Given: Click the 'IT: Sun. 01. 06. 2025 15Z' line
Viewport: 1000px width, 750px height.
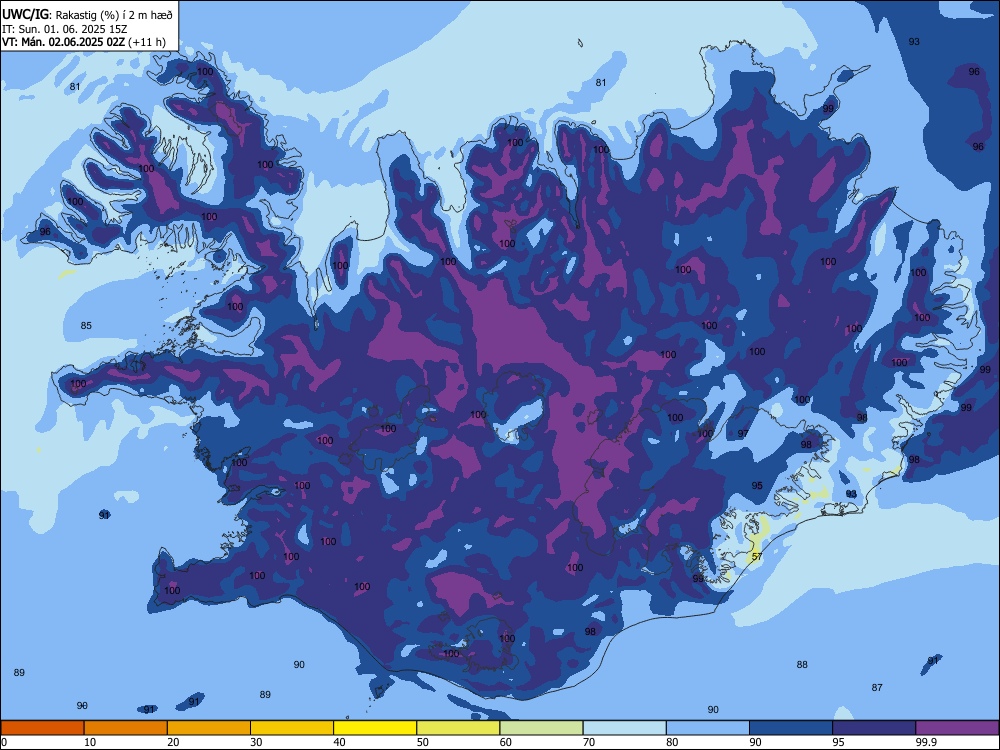Looking at the screenshot, I should 66,29.
